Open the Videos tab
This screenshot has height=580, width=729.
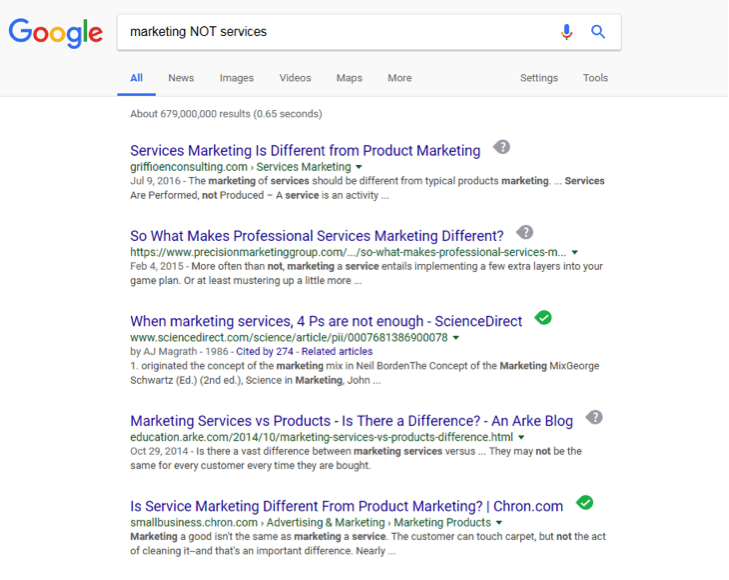pyautogui.click(x=295, y=78)
